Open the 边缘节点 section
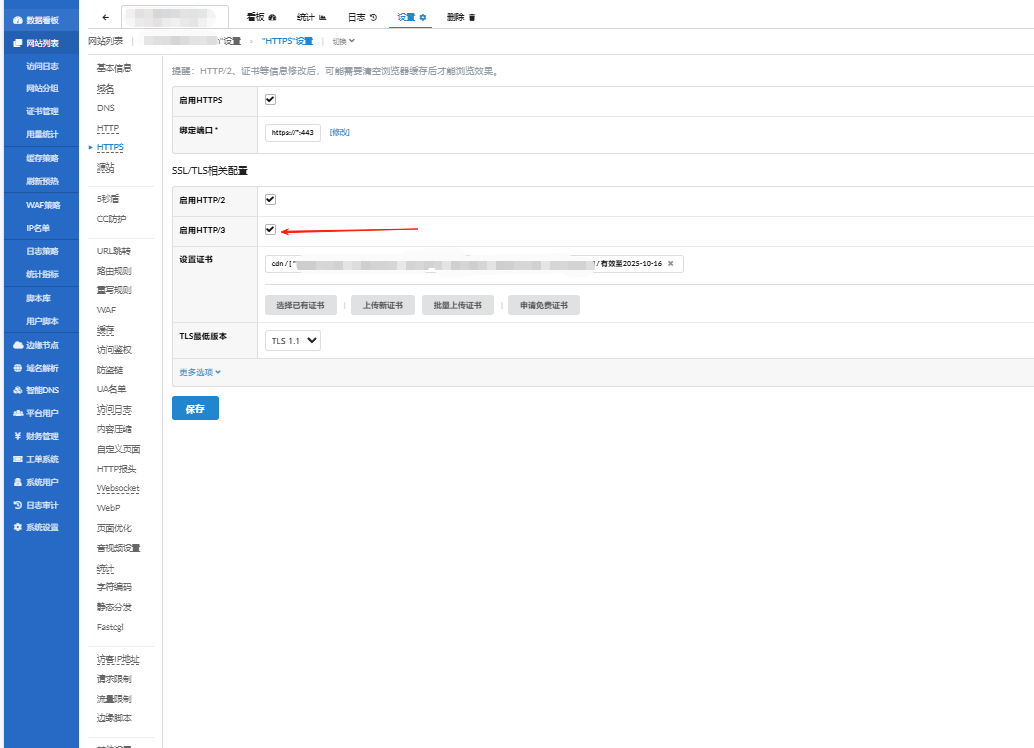1034x748 pixels. tap(38, 344)
